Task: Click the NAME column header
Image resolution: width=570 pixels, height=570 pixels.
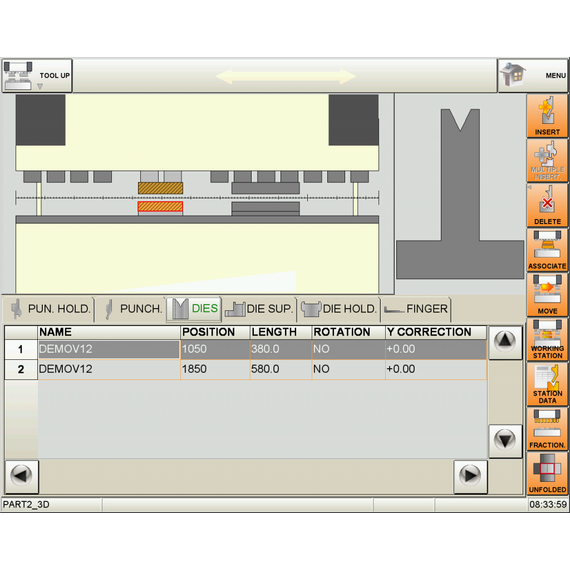Action: tap(109, 332)
